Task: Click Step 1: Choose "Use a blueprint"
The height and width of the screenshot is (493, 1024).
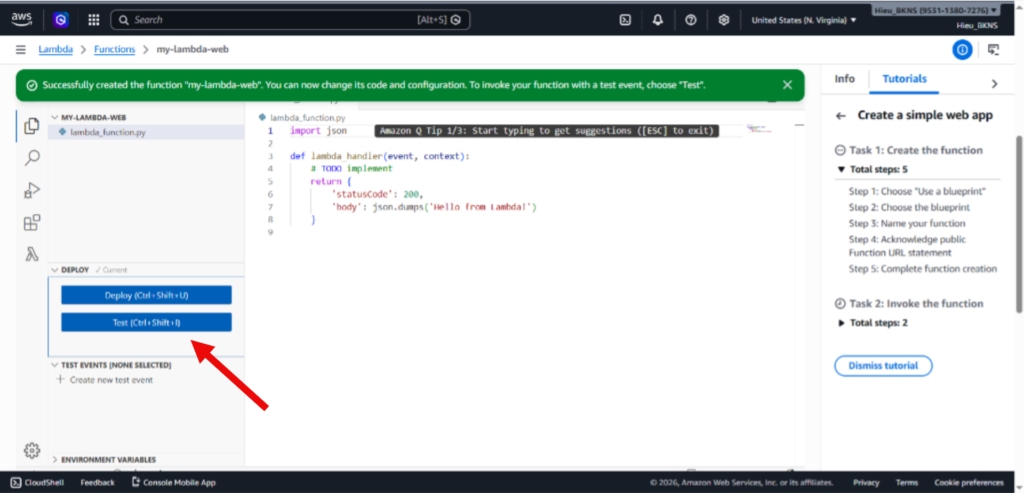Action: tap(917, 192)
